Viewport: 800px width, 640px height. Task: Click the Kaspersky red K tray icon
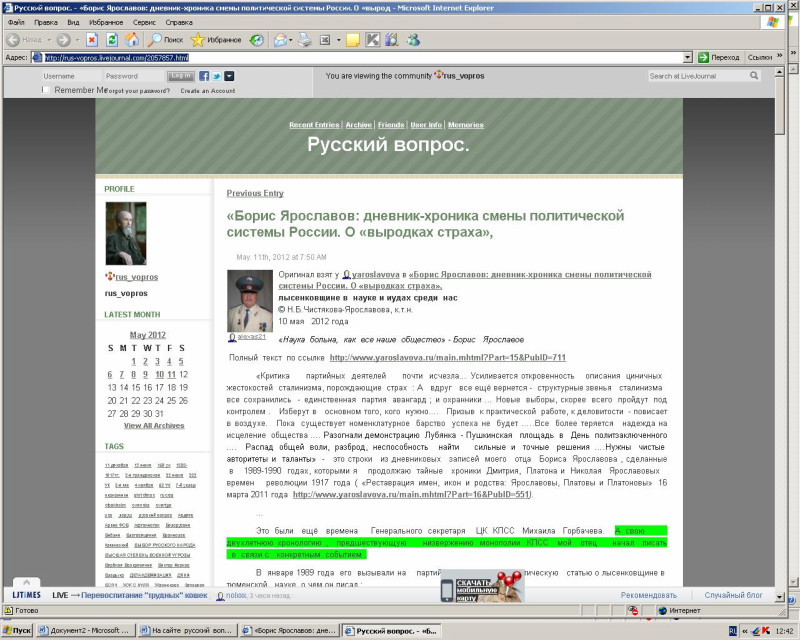pyautogui.click(x=766, y=631)
